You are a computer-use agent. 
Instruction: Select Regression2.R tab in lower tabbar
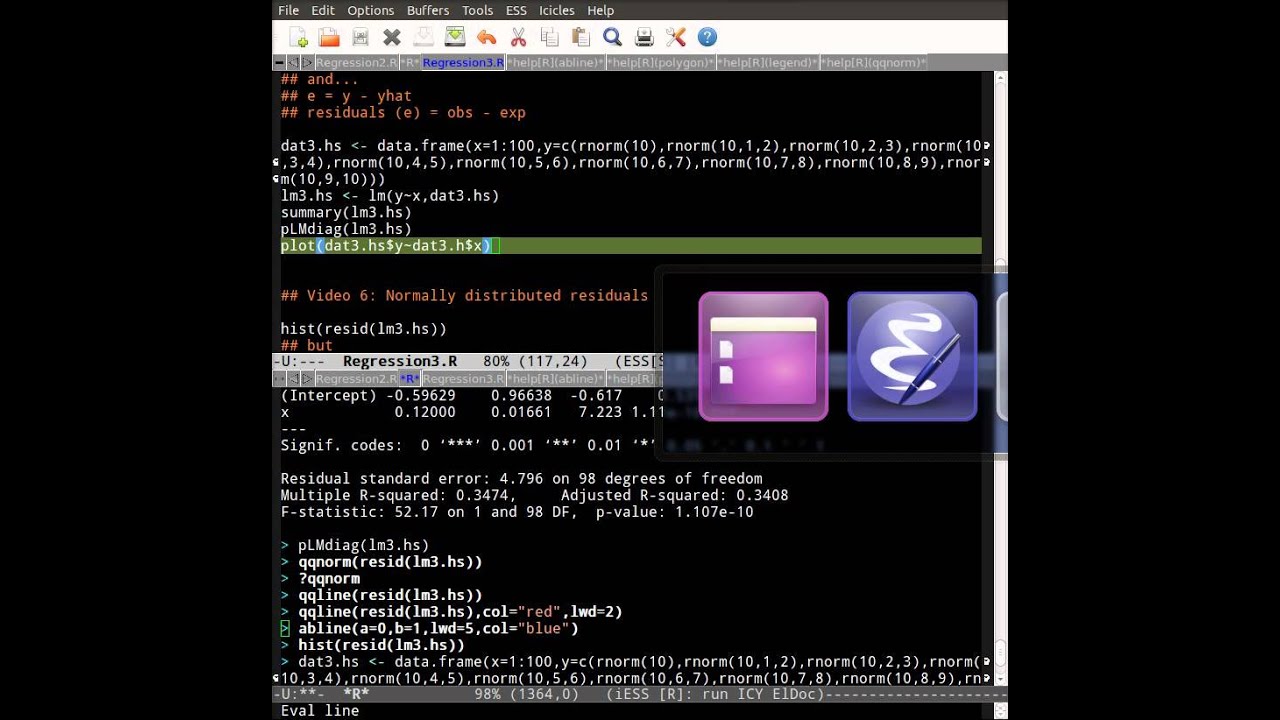(x=357, y=379)
